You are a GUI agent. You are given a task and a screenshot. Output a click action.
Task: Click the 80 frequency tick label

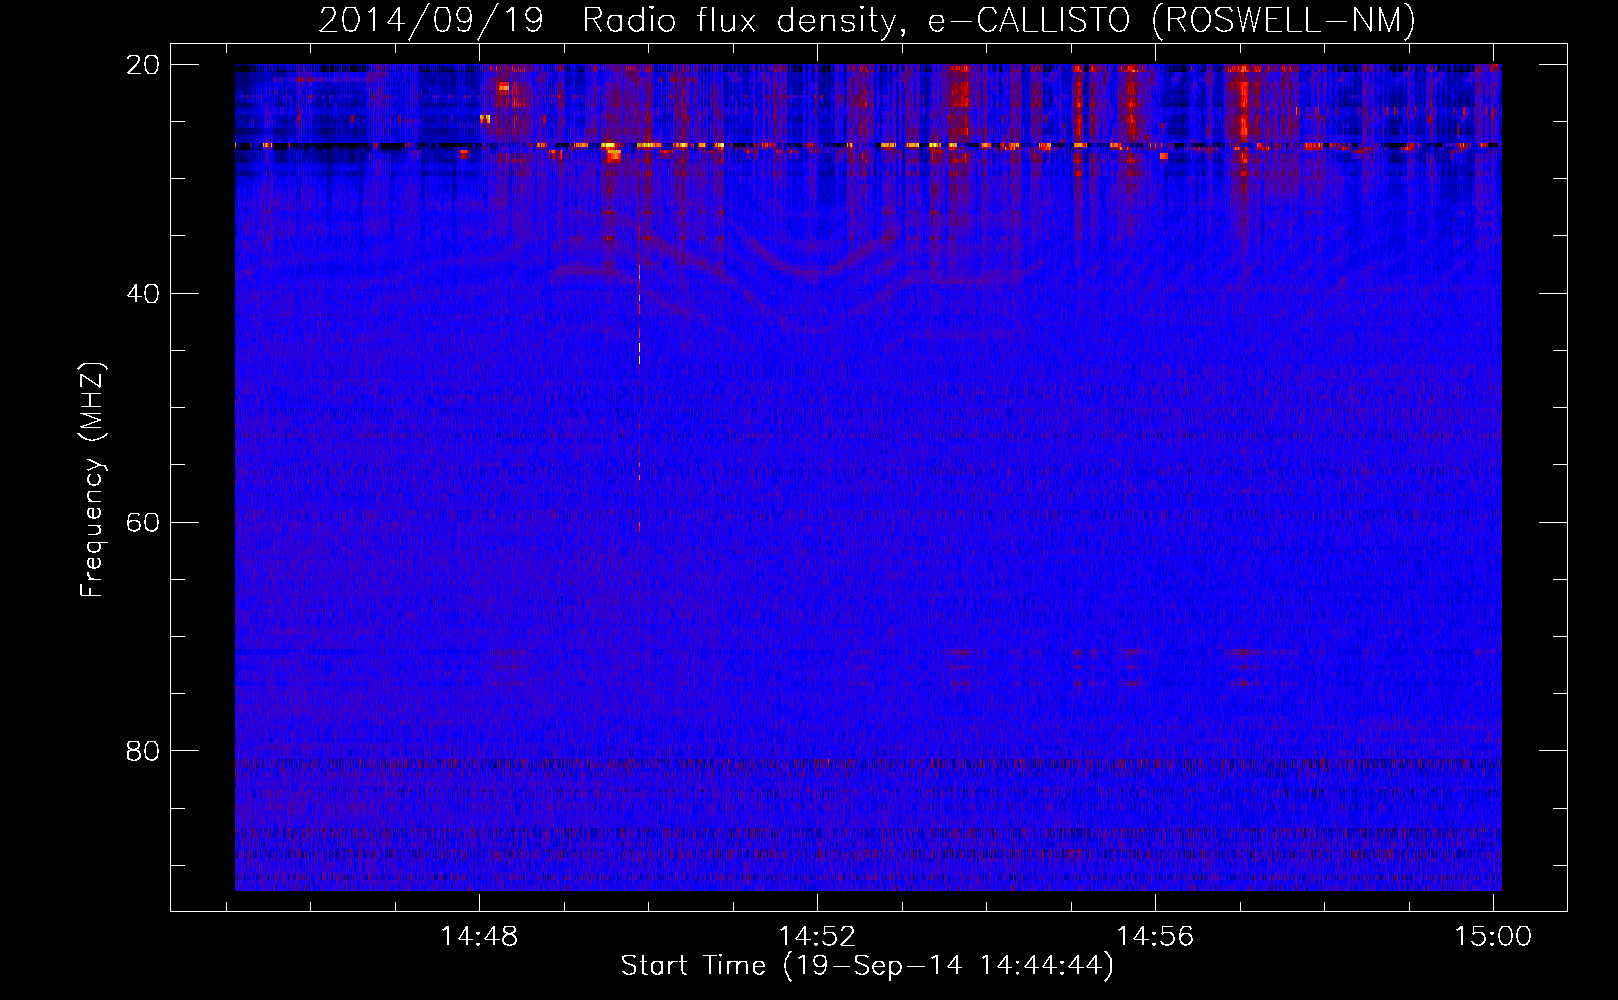pos(143,751)
